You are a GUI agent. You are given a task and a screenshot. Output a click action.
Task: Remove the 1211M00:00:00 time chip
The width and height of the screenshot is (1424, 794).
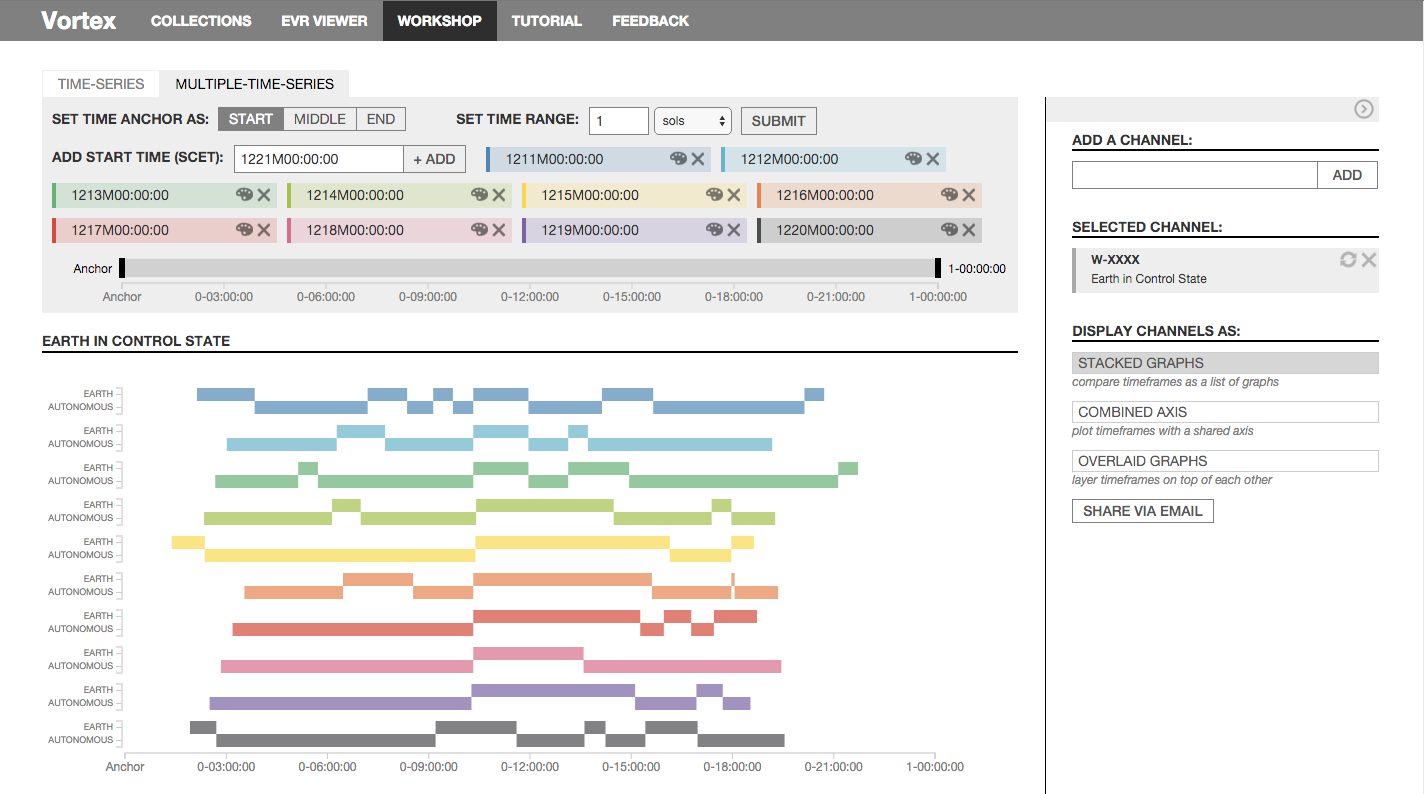click(698, 159)
